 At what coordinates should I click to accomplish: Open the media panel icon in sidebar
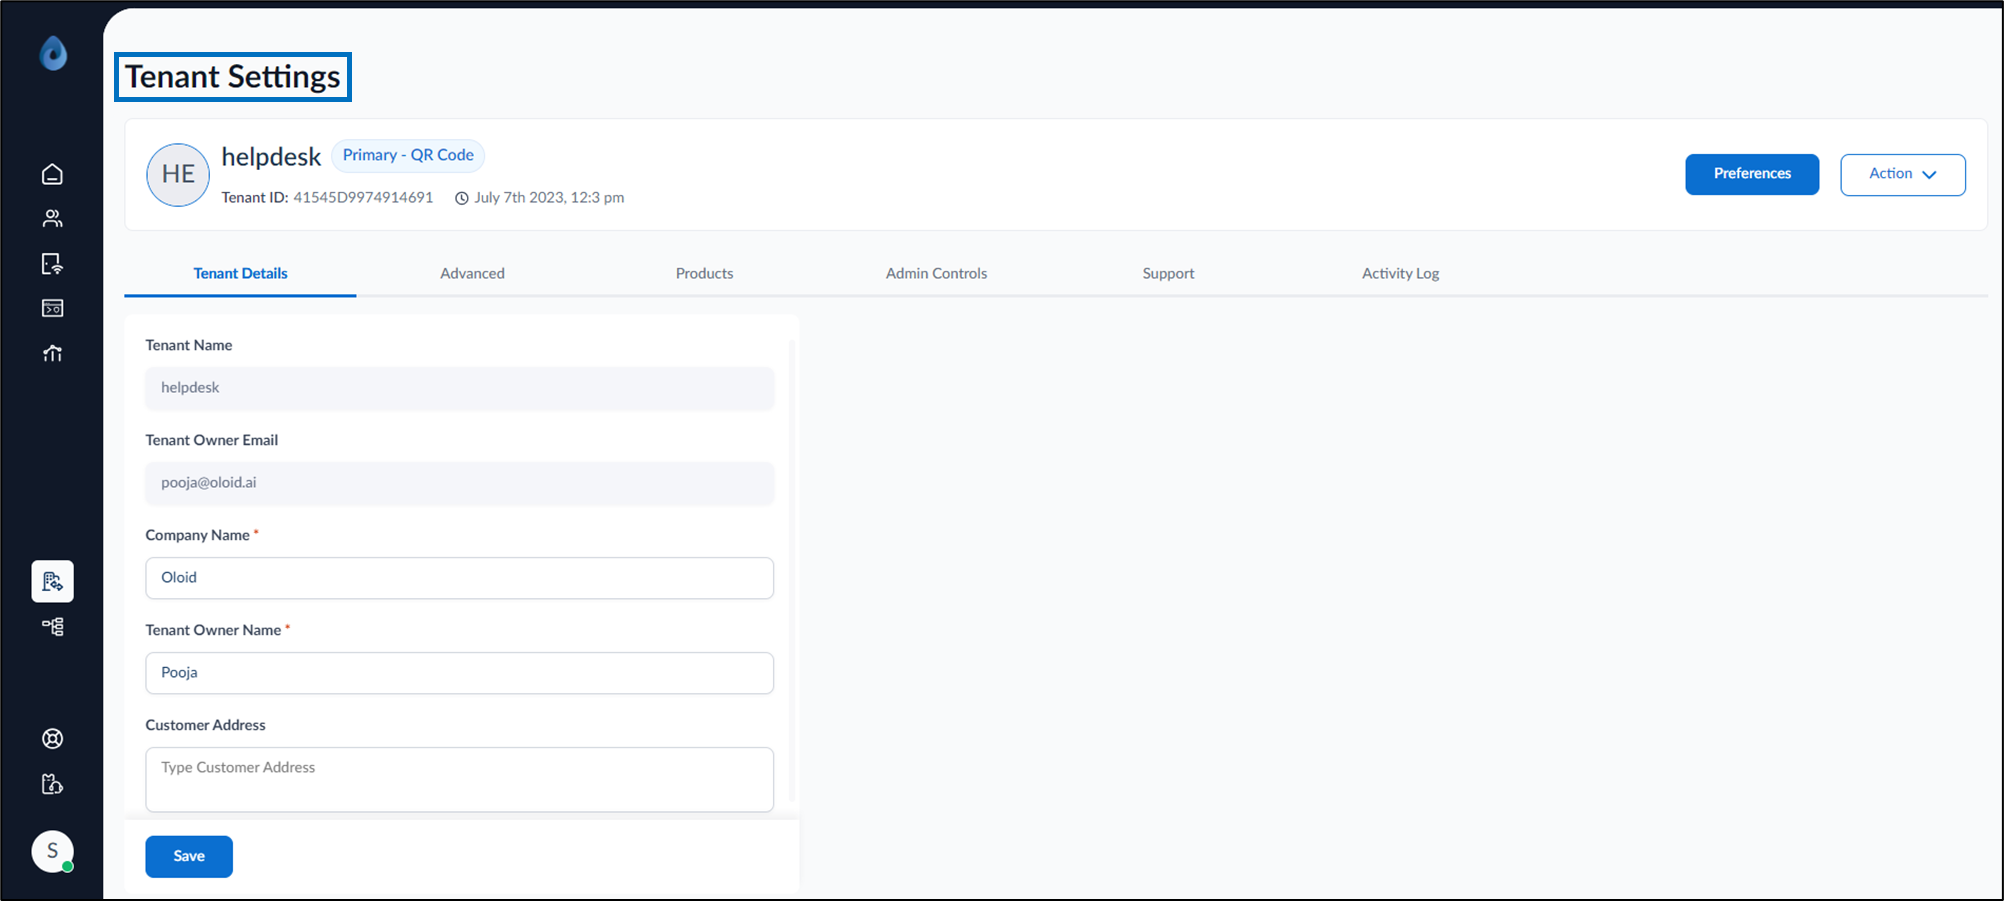pos(52,308)
